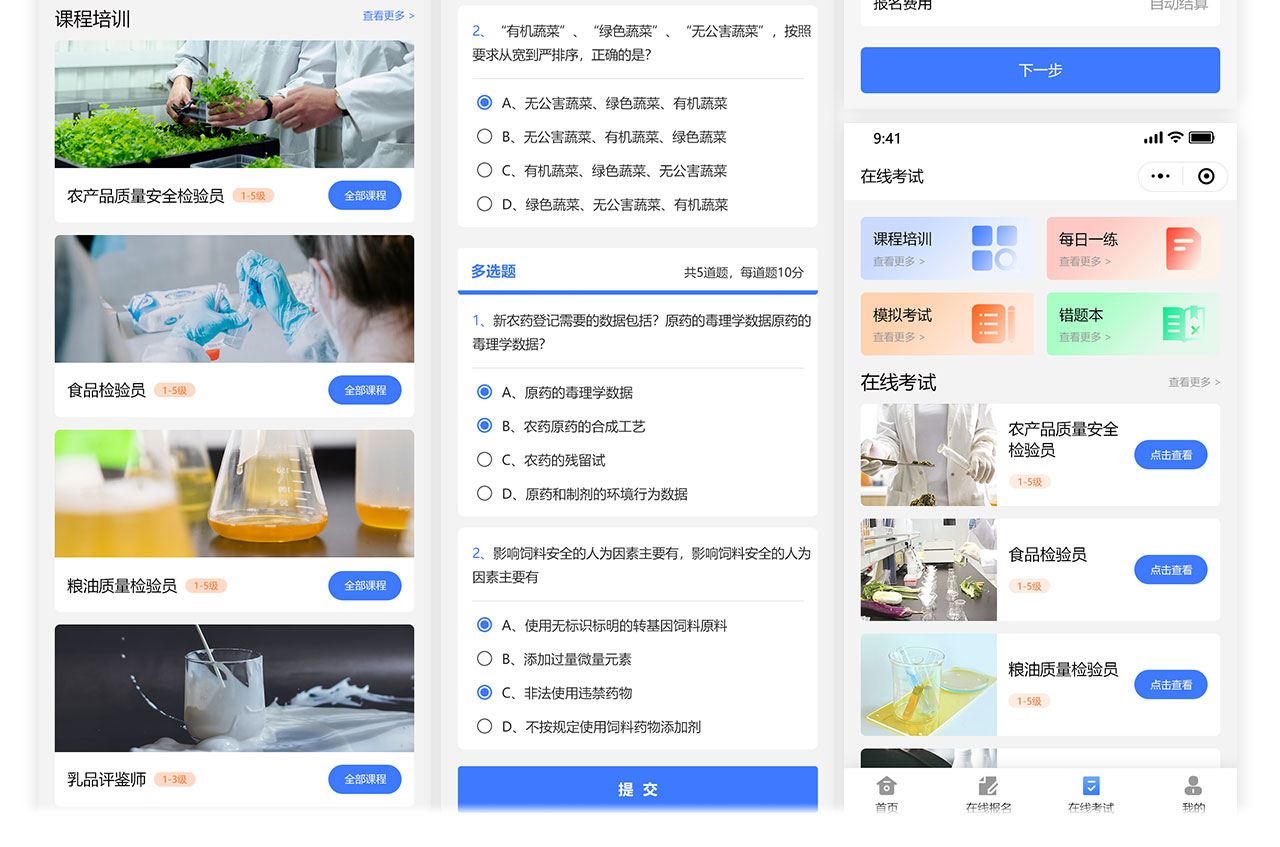Open 农产品质量安全检验员 exam thumbnail

929,455
